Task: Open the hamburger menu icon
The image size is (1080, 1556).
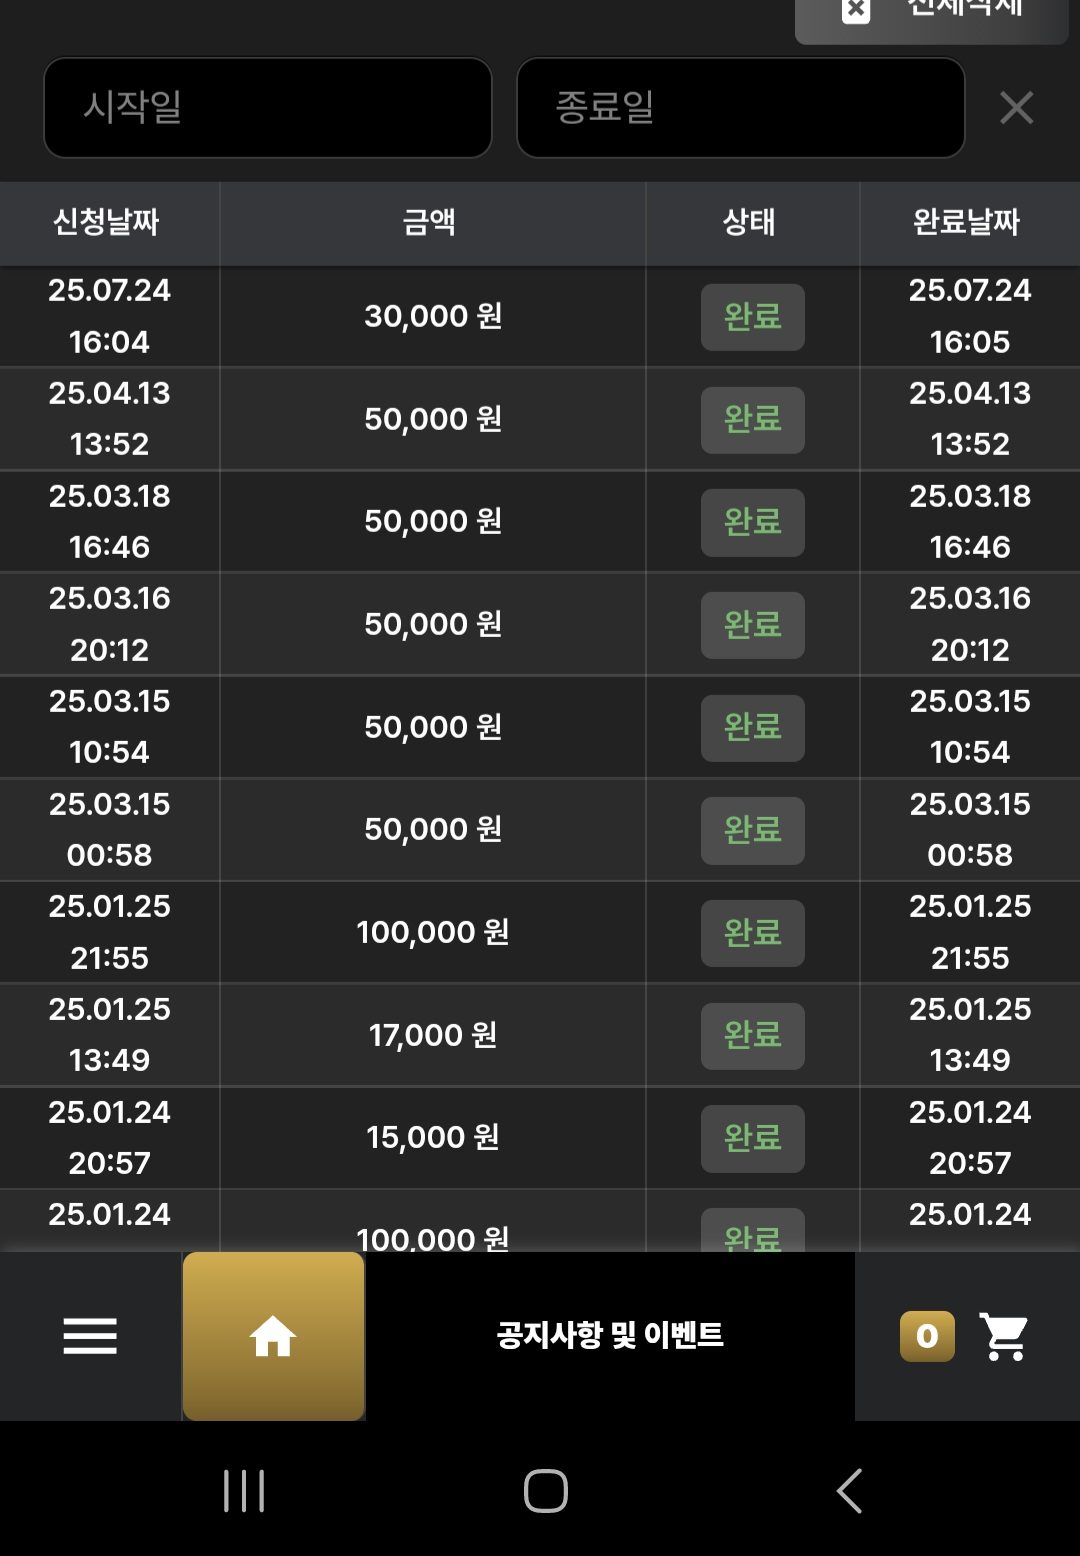Action: (x=90, y=1336)
